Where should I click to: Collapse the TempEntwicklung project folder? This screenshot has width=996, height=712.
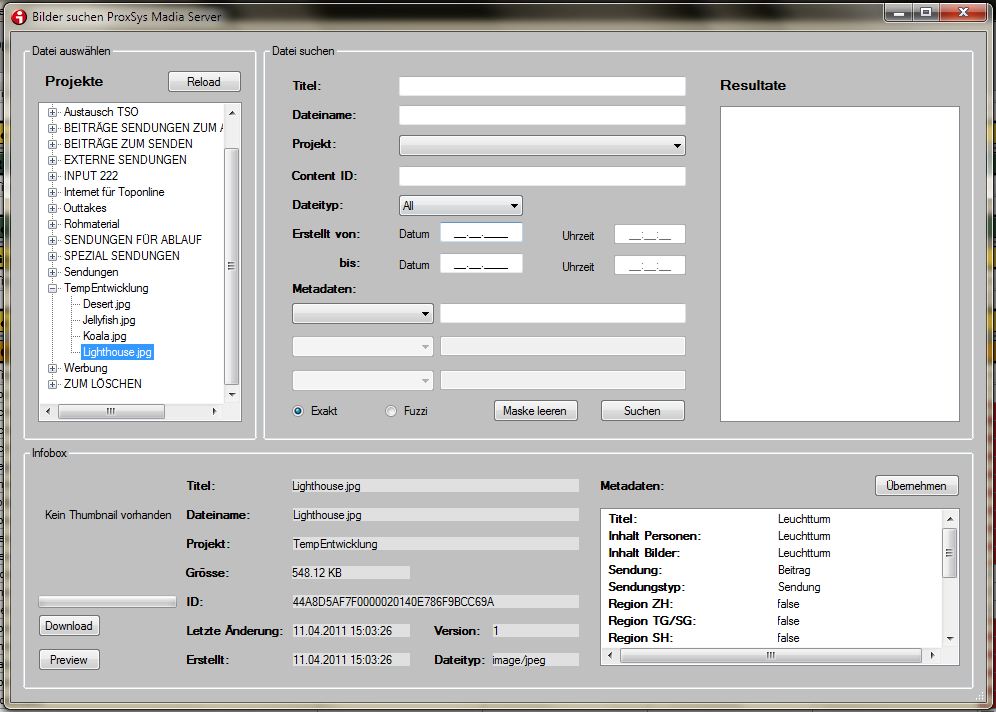click(53, 288)
